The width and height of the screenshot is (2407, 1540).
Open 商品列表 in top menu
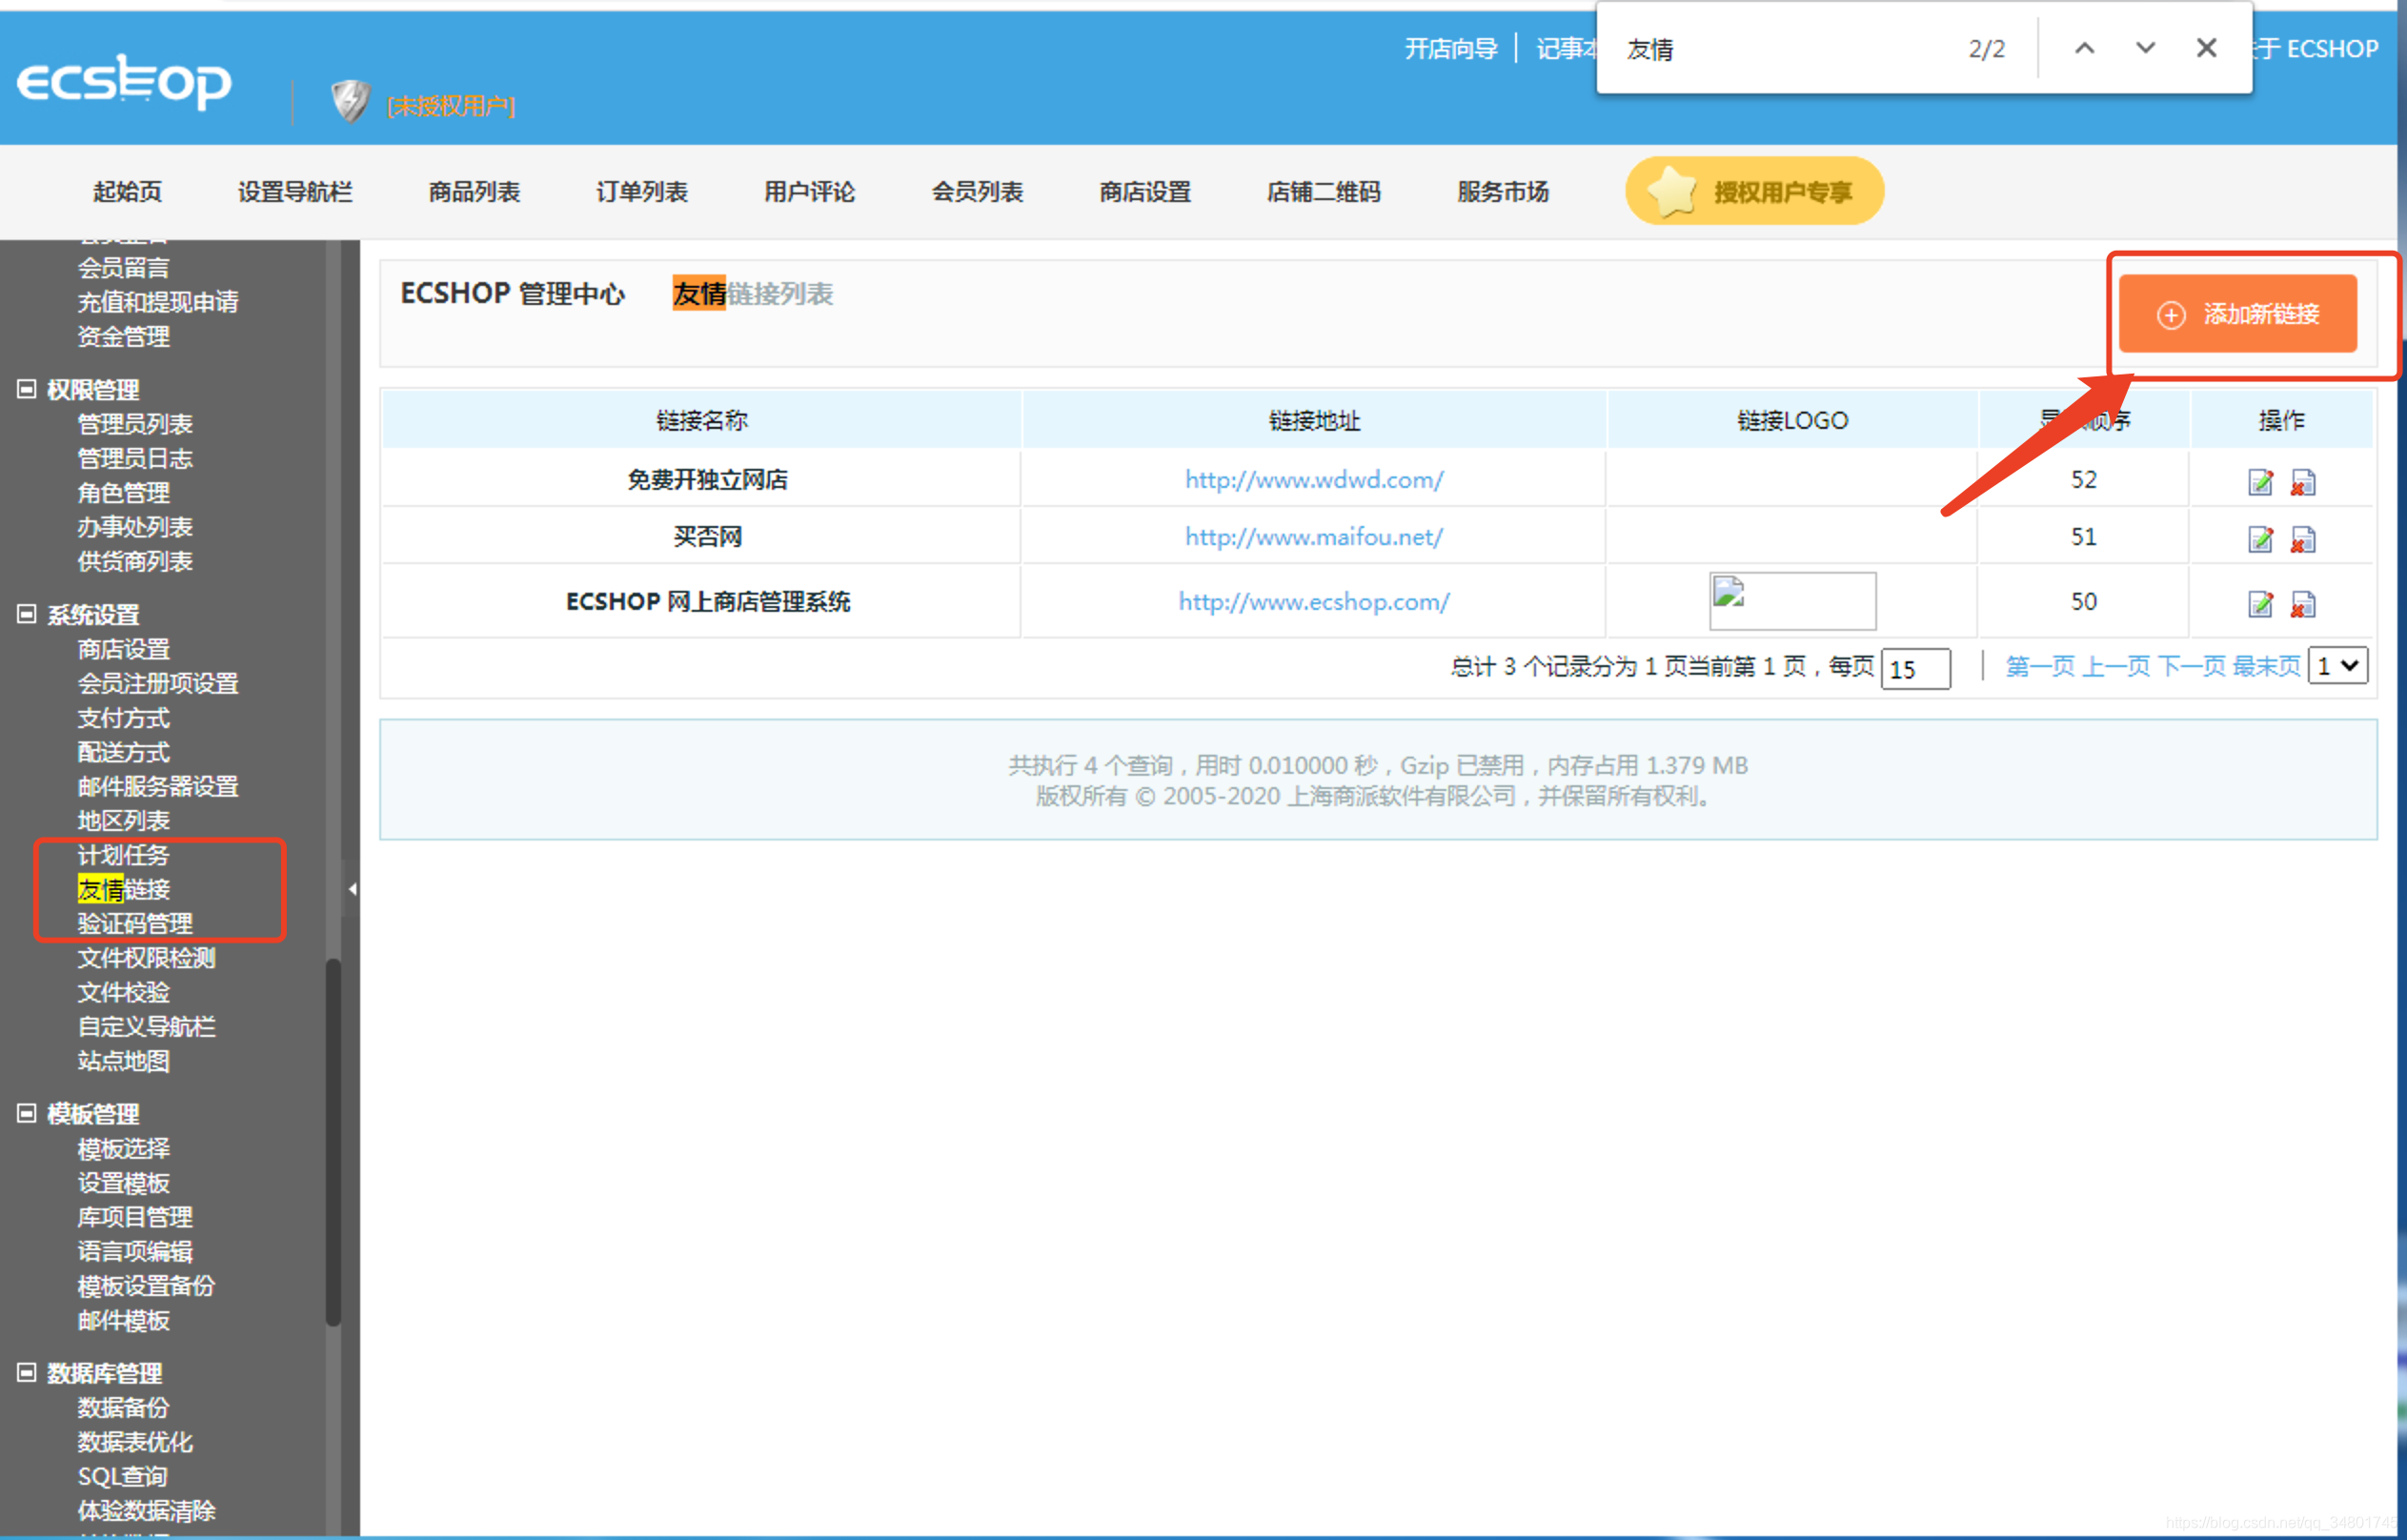[474, 191]
